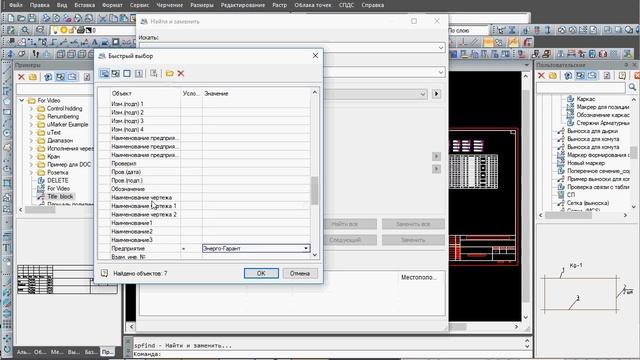640x360 pixels.
Task: Select 'Выноска для дырки' in right tree
Action: pos(592,131)
